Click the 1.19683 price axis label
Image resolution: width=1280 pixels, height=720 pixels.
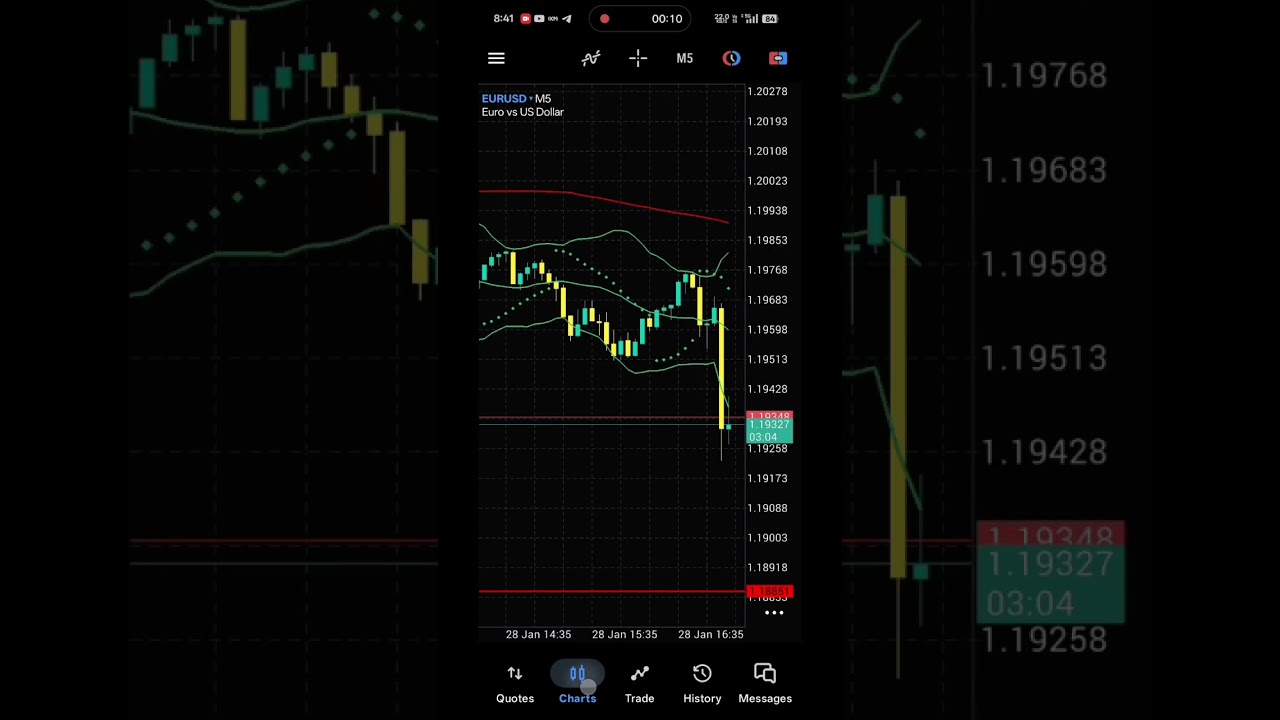768,300
